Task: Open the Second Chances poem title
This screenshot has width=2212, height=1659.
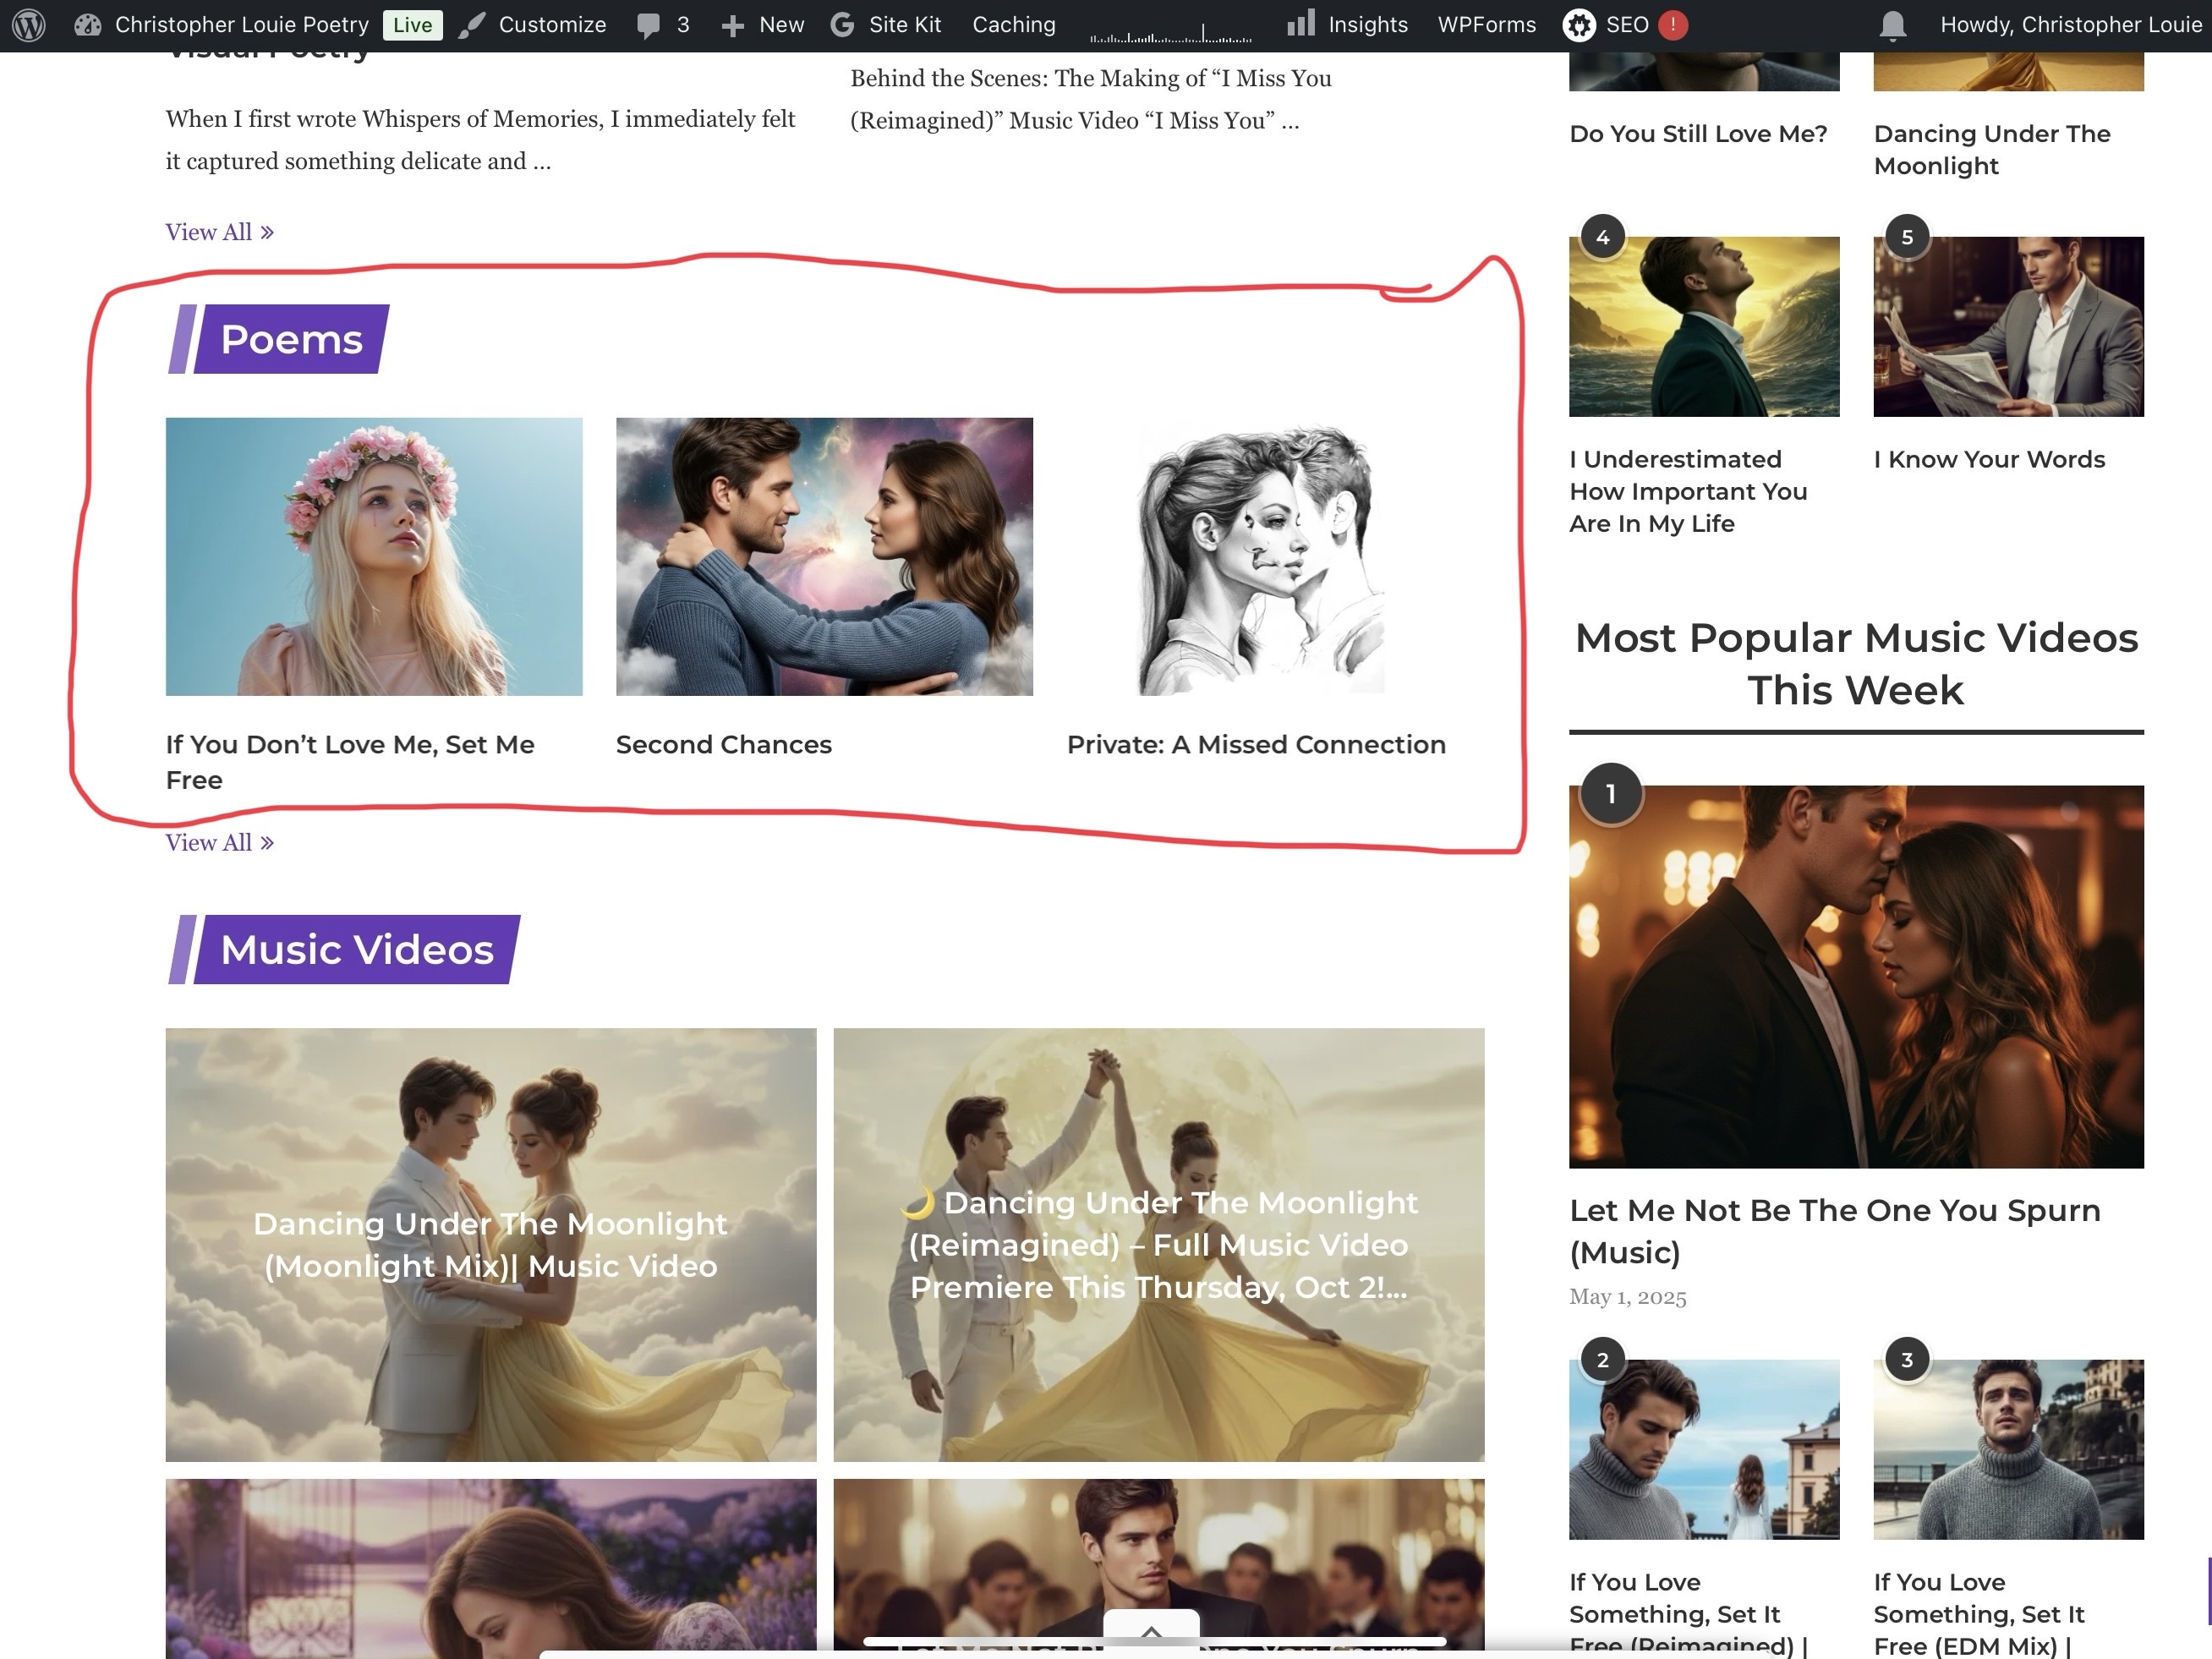Action: 723,745
